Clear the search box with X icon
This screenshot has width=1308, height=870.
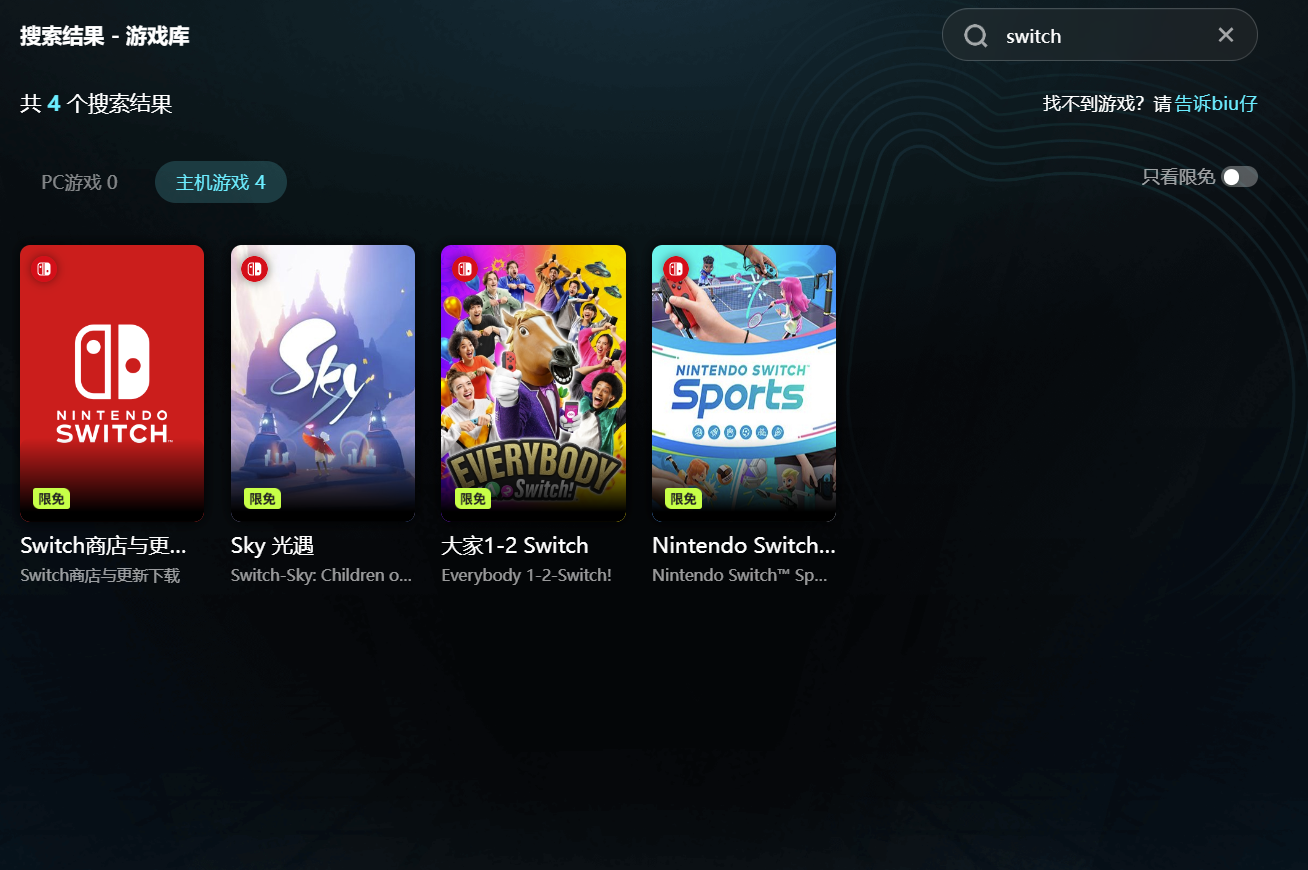[x=1226, y=35]
